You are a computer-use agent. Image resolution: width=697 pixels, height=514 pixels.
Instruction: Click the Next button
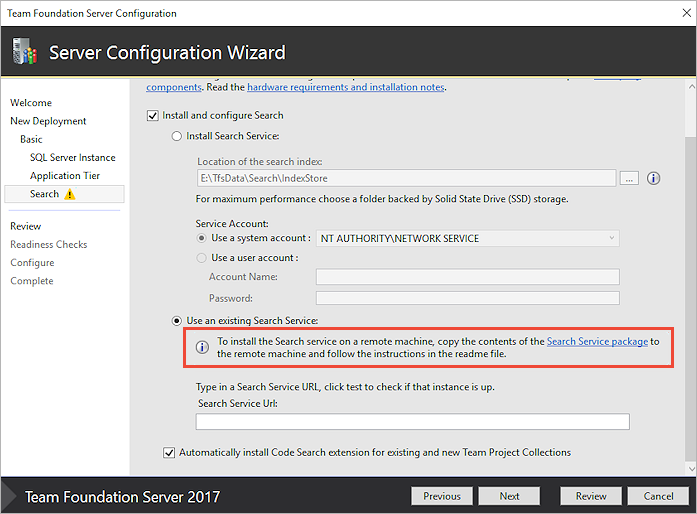[509, 496]
